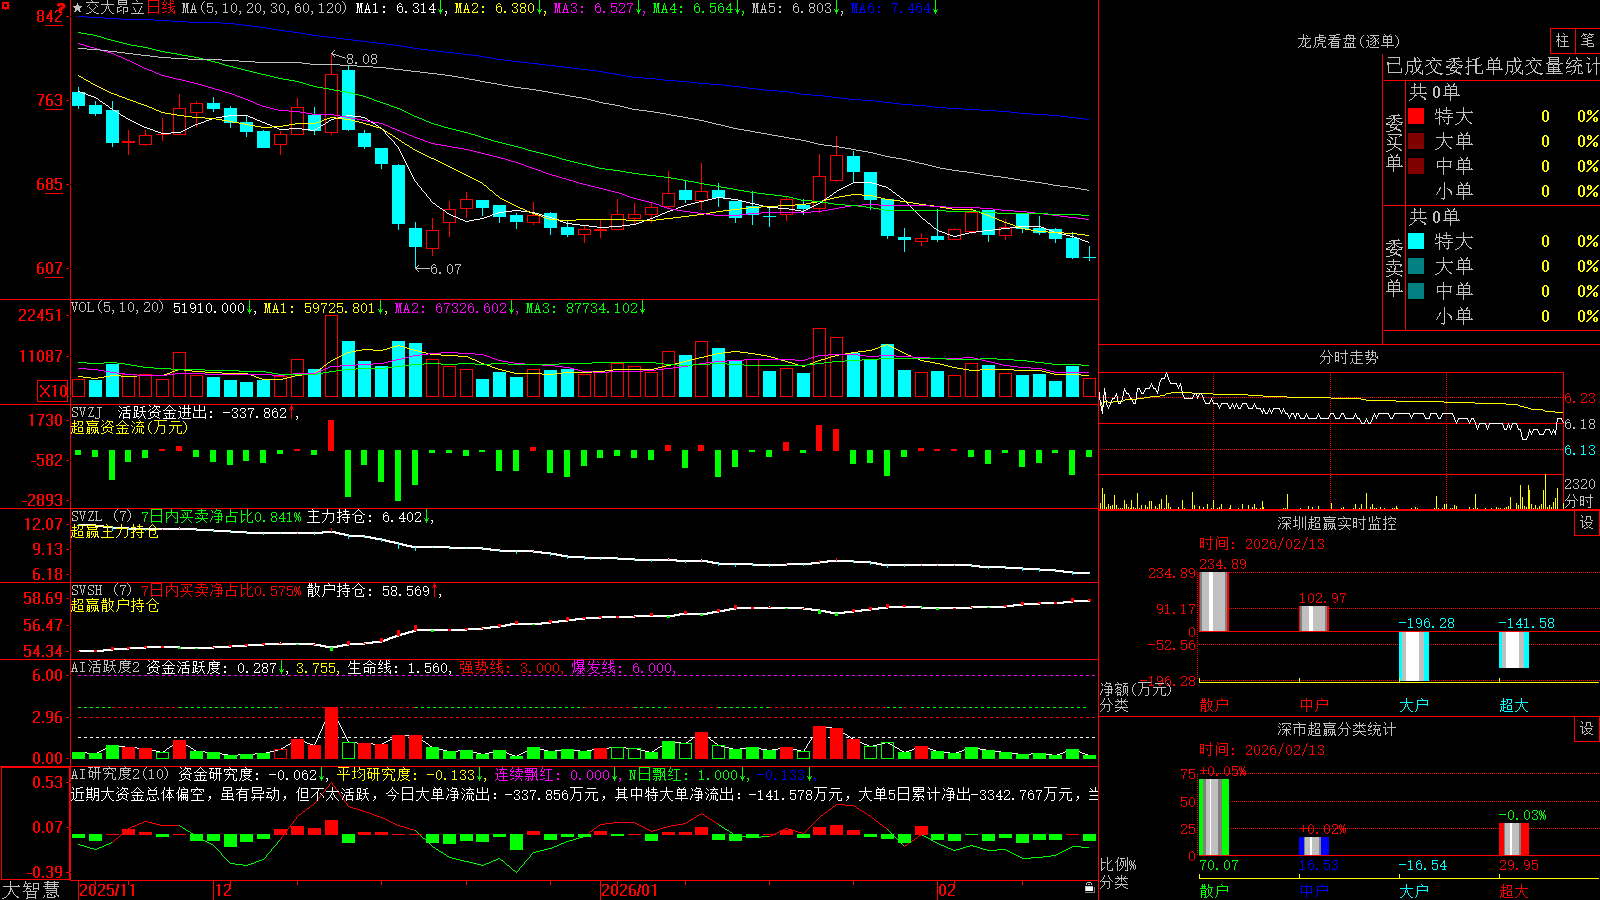The height and width of the screenshot is (900, 1600).
Task: Click 生命线: 1.560 label
Action: 398,667
